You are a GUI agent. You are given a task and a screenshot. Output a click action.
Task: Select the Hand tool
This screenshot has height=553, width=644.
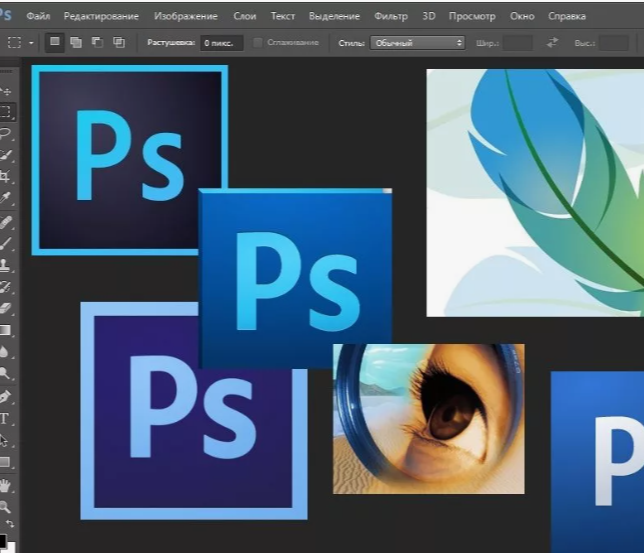click(5, 486)
